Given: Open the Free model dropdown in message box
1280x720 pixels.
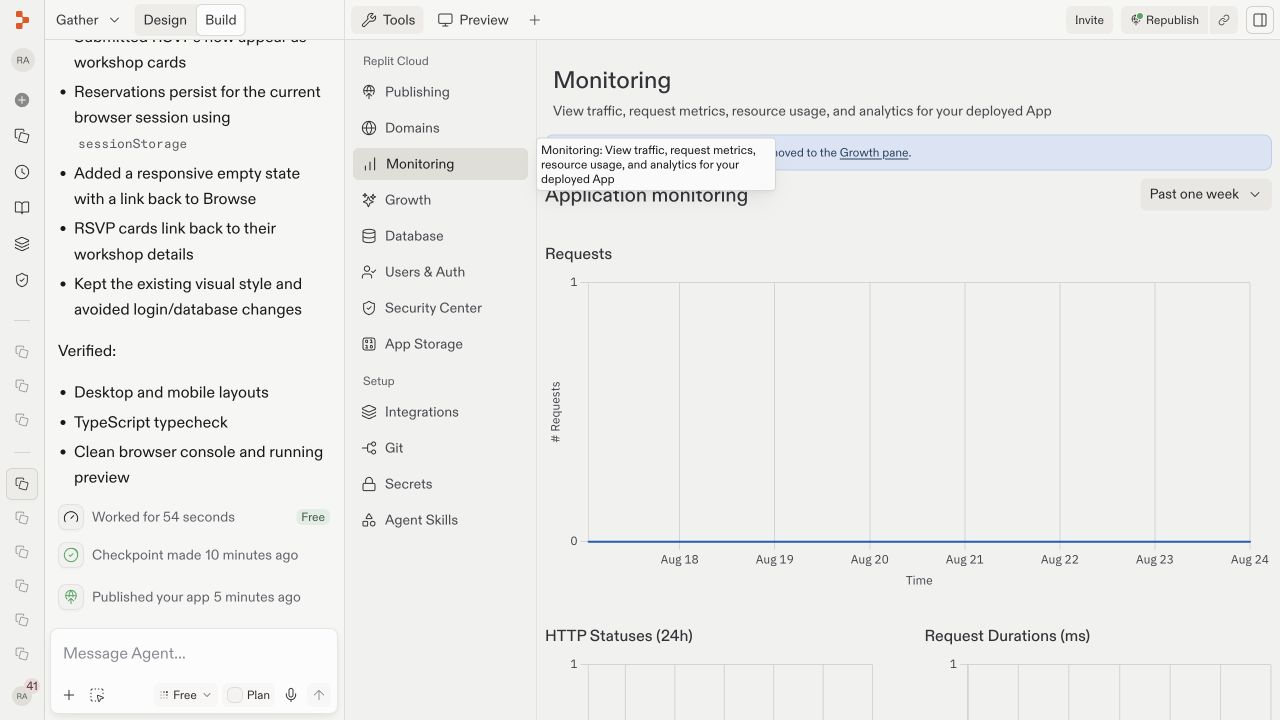Looking at the screenshot, I should [x=186, y=695].
